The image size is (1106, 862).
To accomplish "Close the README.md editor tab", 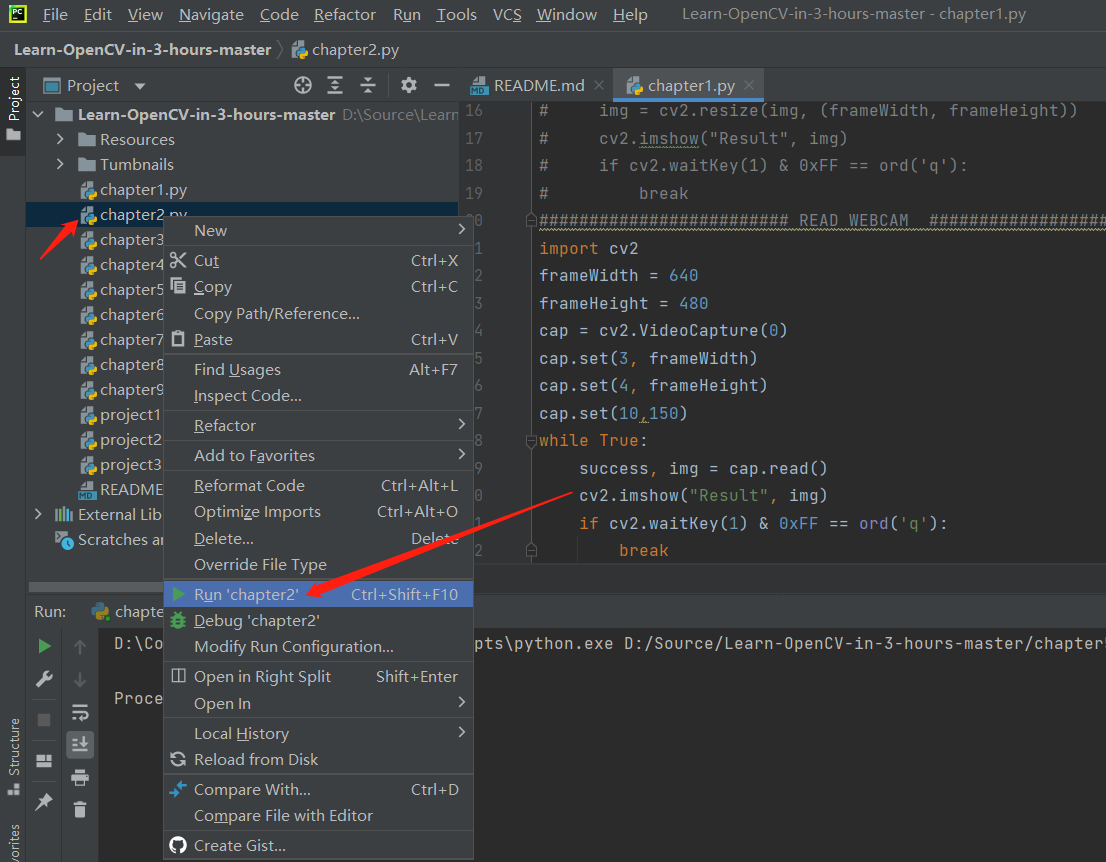I will pyautogui.click(x=599, y=85).
